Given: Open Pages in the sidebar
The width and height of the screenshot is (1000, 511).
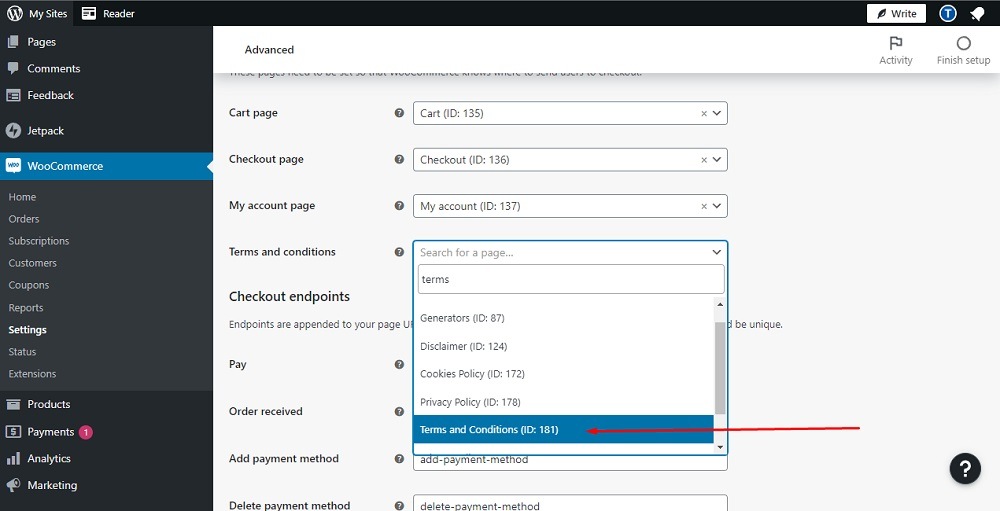Looking at the screenshot, I should point(41,42).
